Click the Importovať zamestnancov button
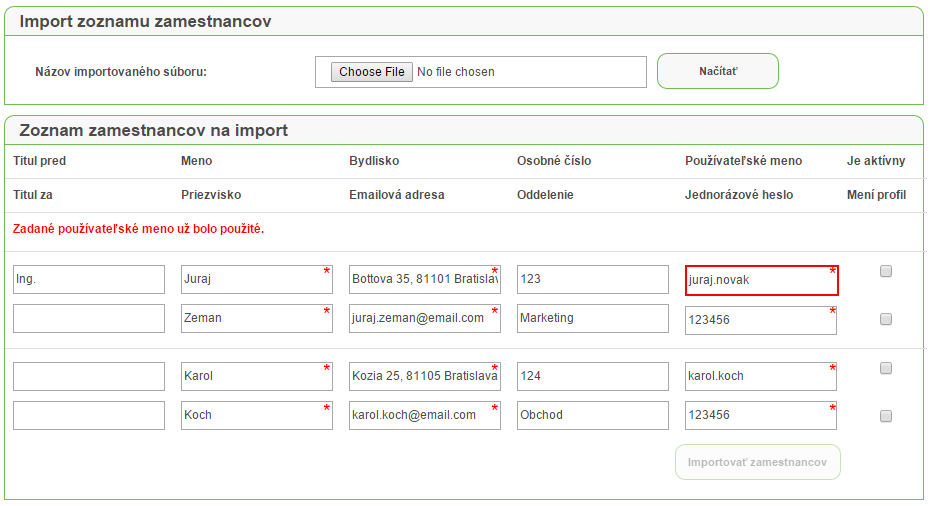Screen dimensions: 930x506 (x=757, y=462)
